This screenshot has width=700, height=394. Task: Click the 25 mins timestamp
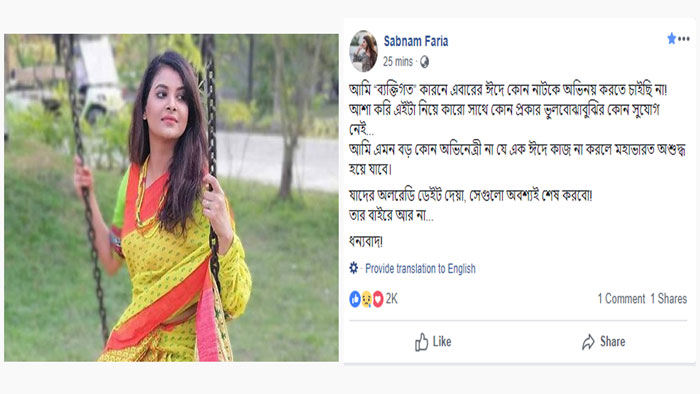coord(398,62)
